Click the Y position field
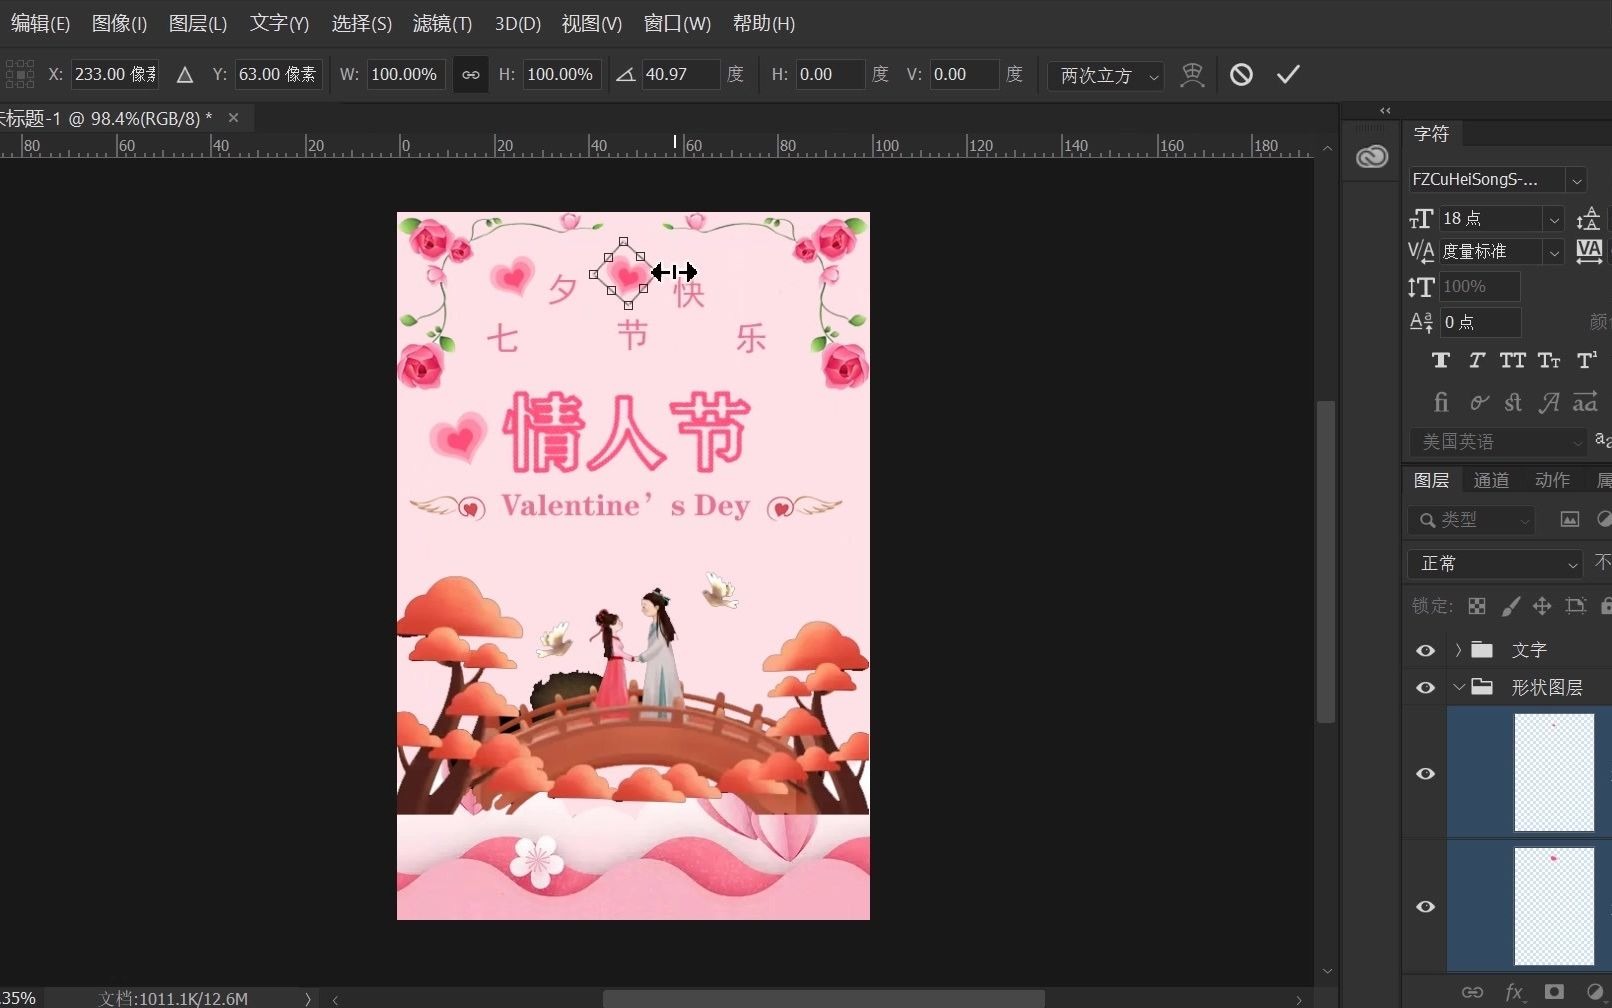This screenshot has height=1008, width=1612. click(278, 74)
